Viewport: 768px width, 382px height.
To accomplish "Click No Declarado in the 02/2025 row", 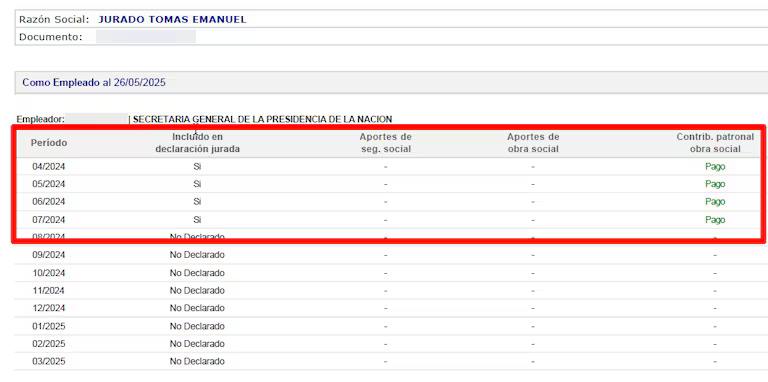I will click(x=197, y=344).
